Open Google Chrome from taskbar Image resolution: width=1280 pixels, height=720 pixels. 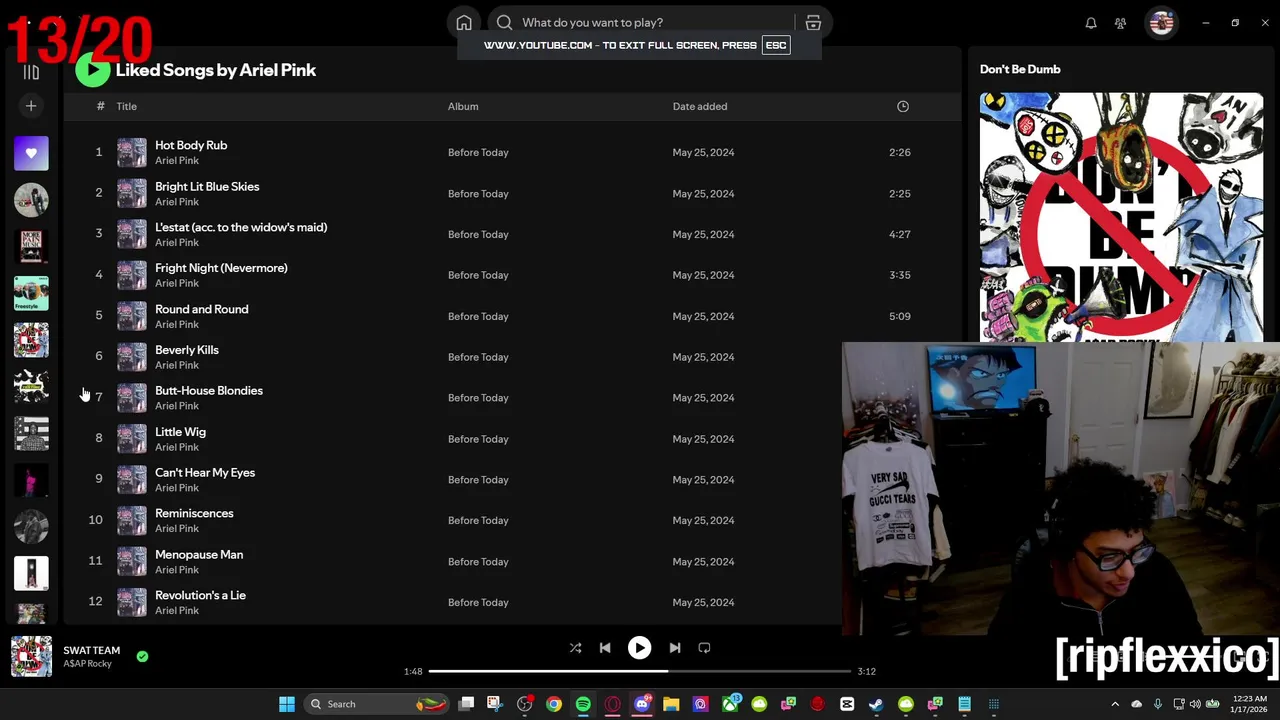[x=554, y=704]
